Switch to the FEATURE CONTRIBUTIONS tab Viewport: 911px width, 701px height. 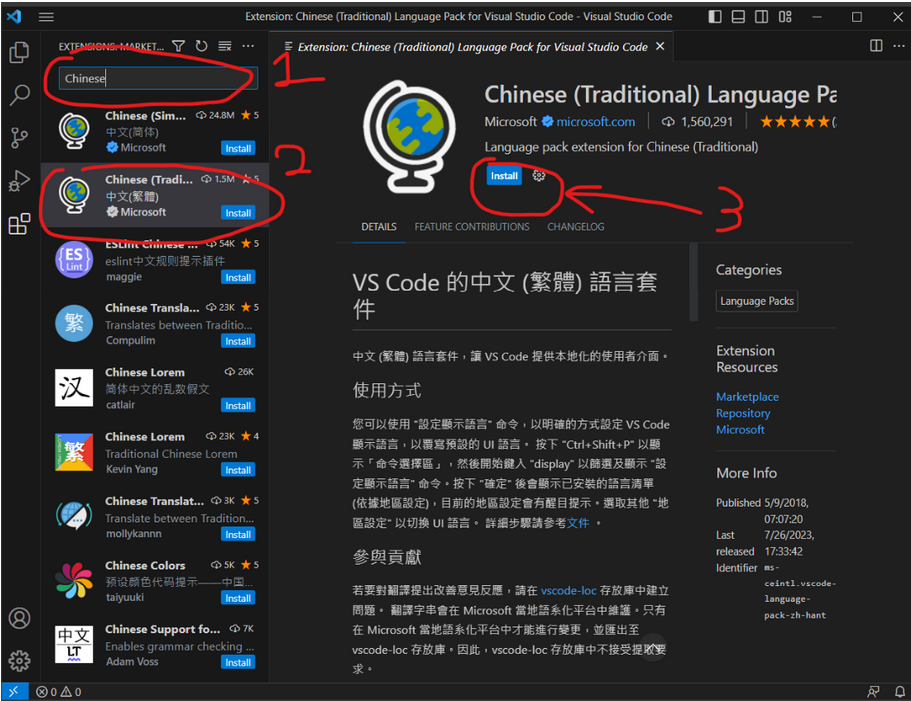[x=472, y=227]
